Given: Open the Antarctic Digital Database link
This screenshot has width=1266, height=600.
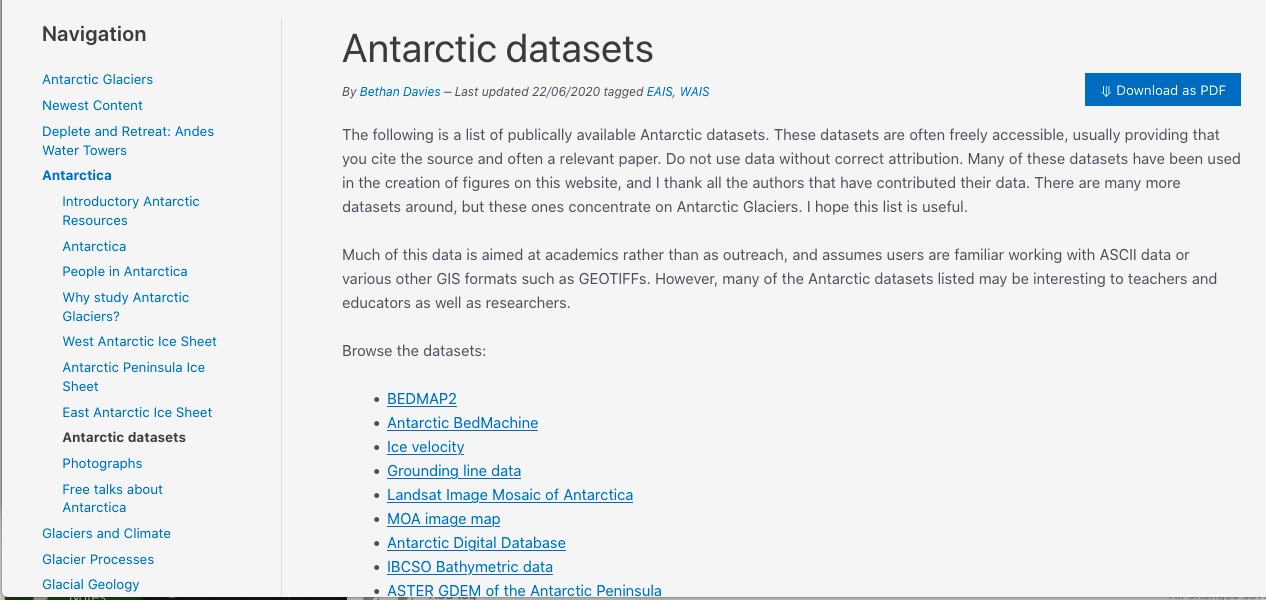Looking at the screenshot, I should (x=476, y=543).
